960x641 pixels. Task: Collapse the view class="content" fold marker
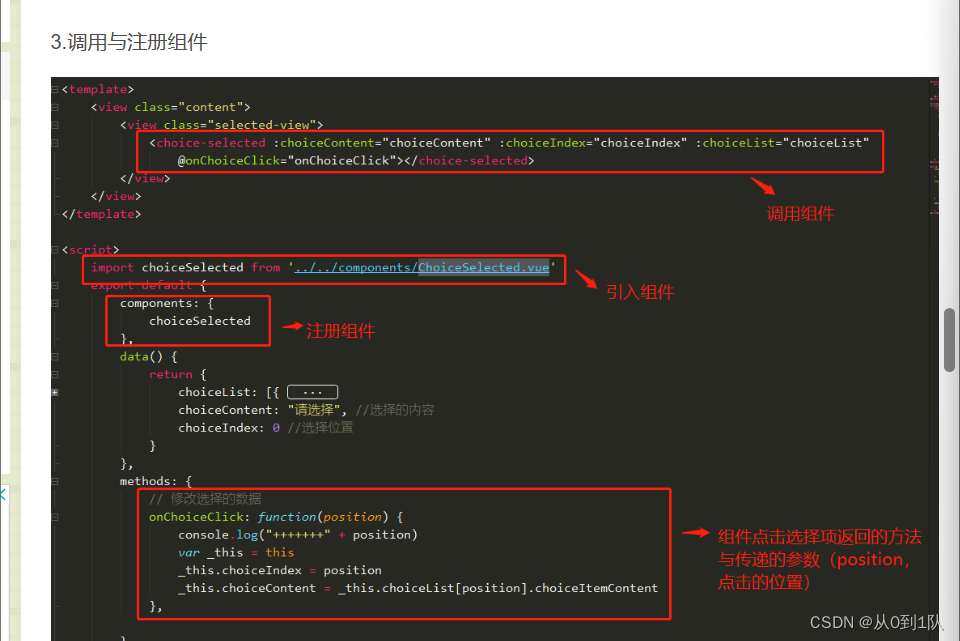click(55, 107)
